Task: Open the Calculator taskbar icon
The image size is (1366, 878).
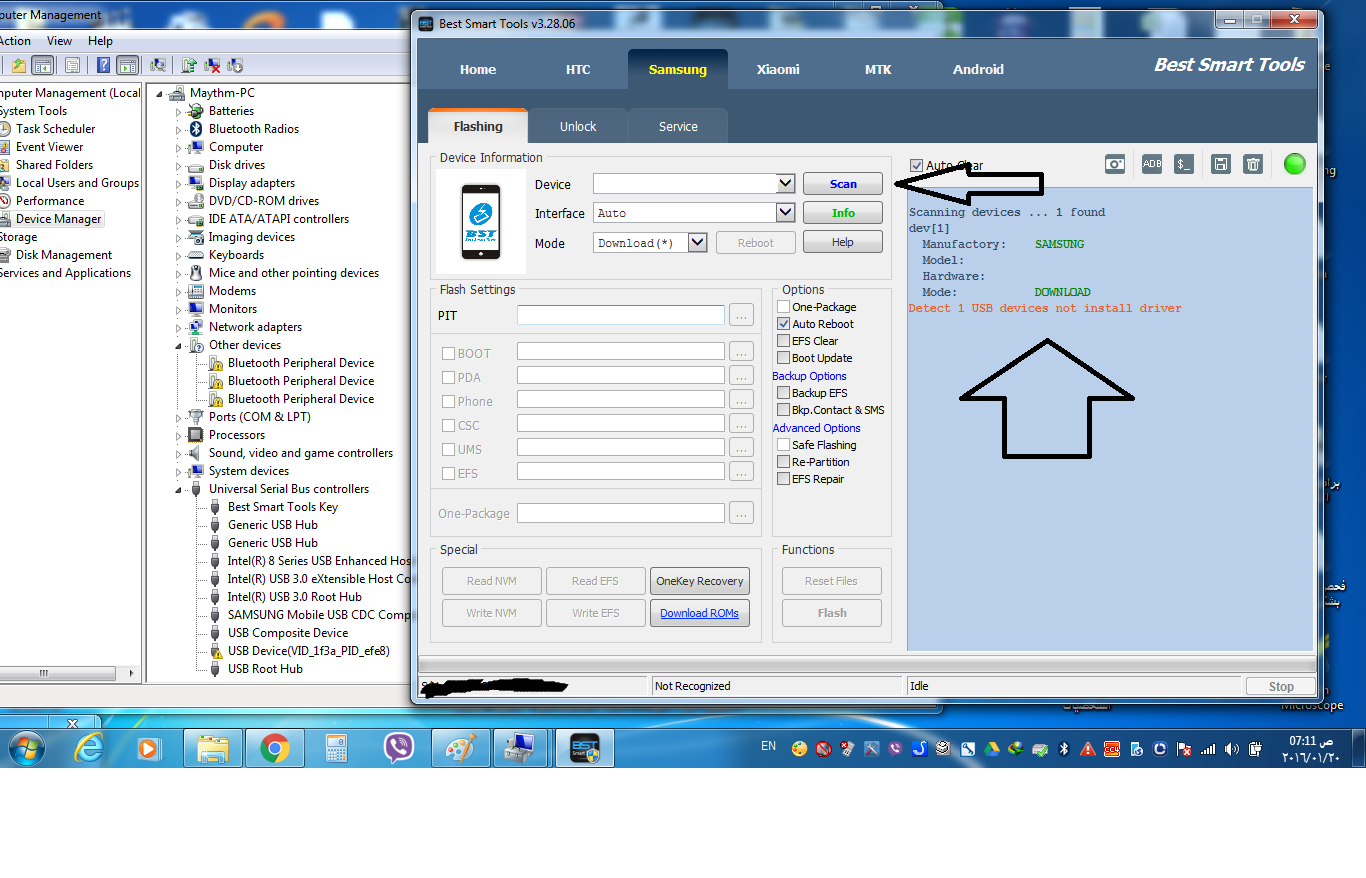Action: [337, 748]
